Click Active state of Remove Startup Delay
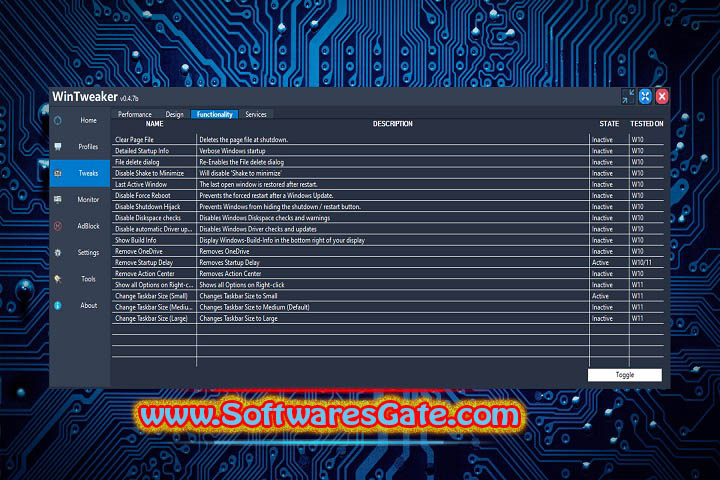 click(x=600, y=263)
